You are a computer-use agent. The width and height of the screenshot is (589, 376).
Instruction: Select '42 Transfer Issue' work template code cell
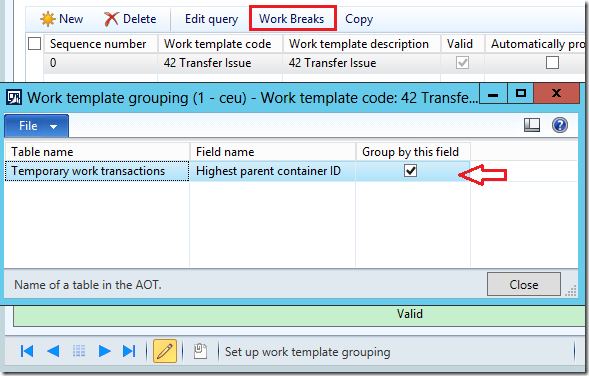click(220, 63)
